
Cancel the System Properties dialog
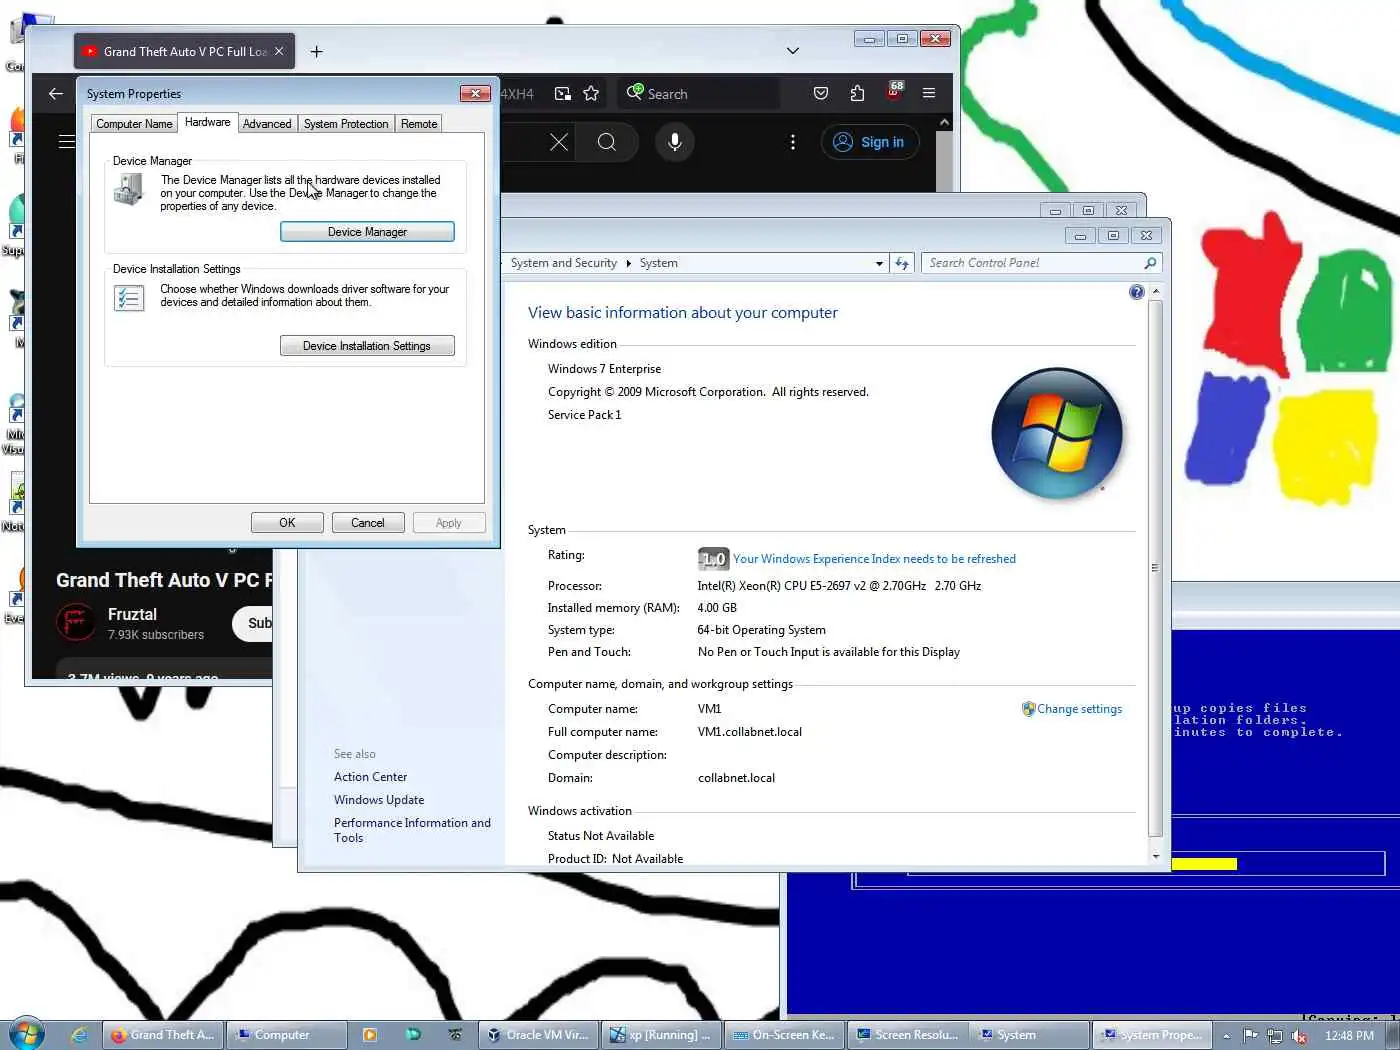point(368,523)
